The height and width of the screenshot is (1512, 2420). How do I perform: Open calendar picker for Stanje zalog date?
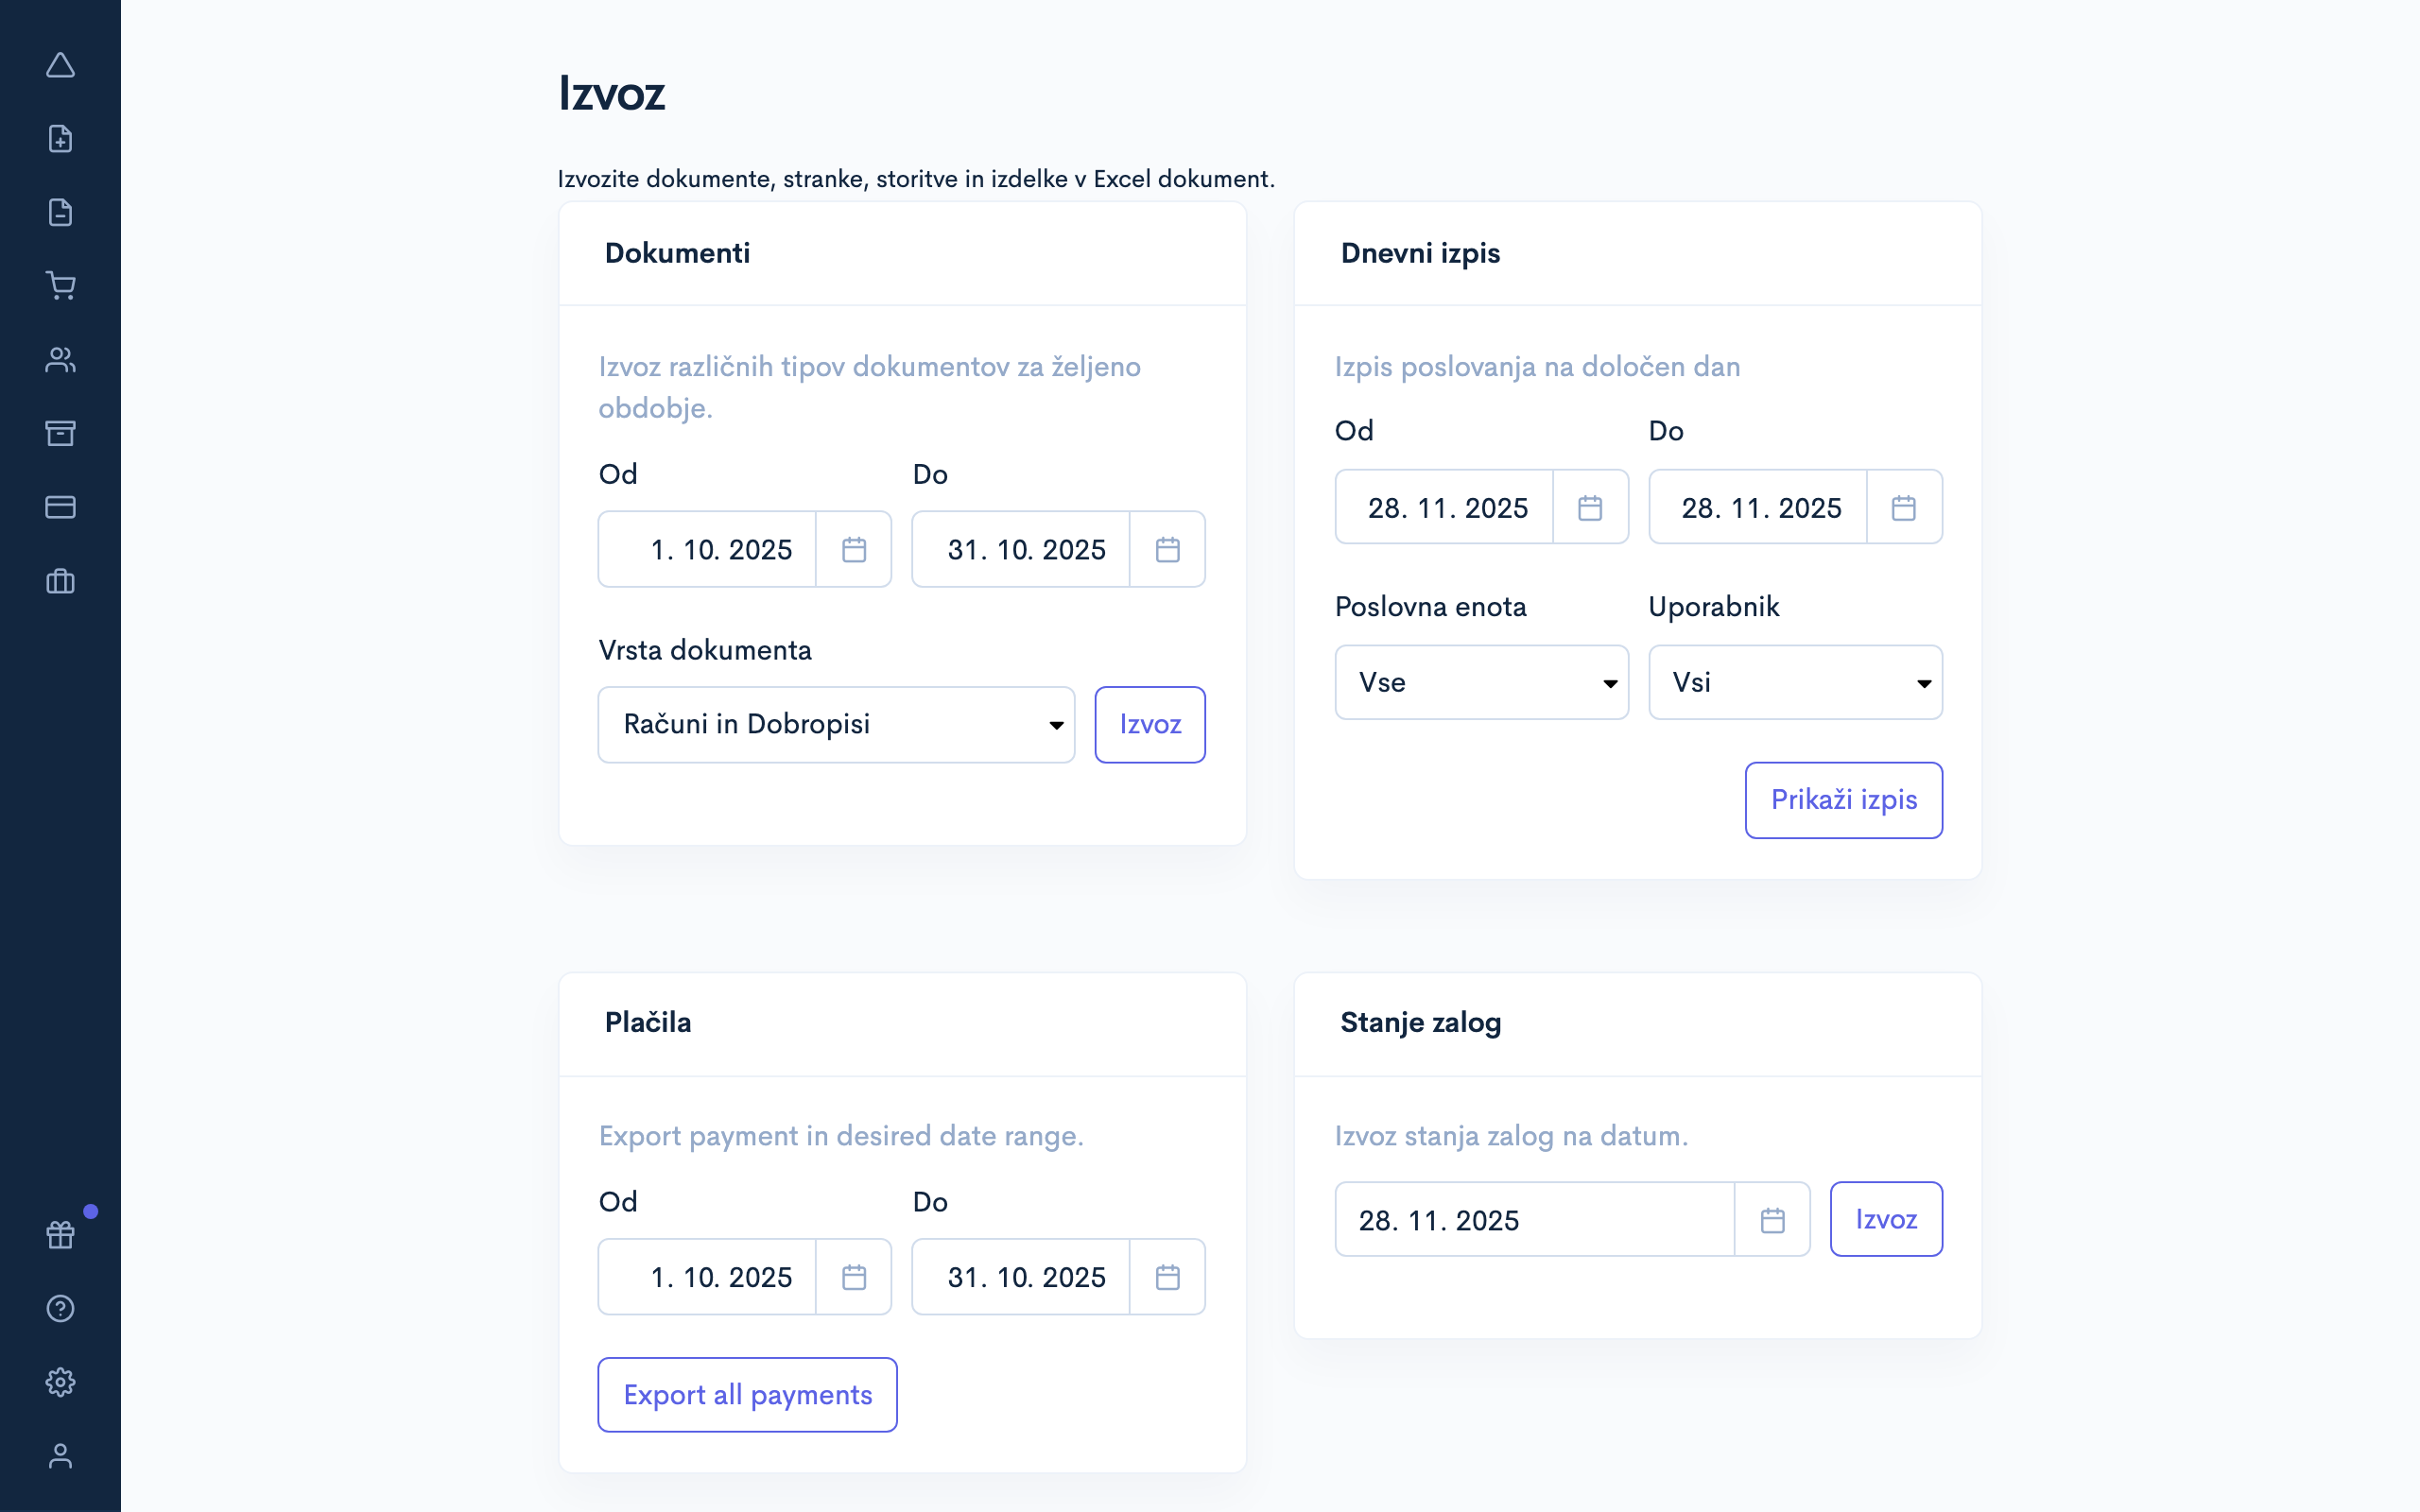(x=1772, y=1220)
